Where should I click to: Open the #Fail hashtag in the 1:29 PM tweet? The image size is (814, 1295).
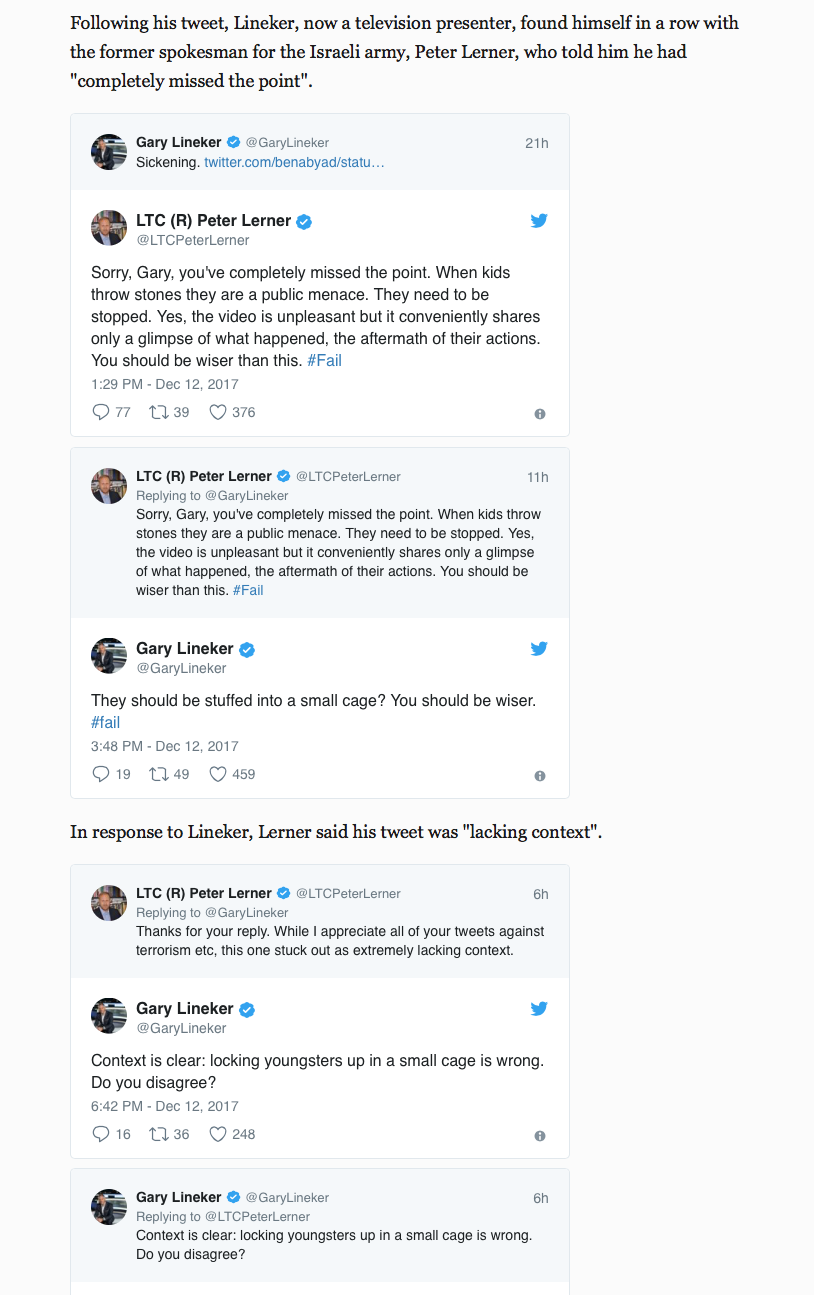click(x=324, y=361)
